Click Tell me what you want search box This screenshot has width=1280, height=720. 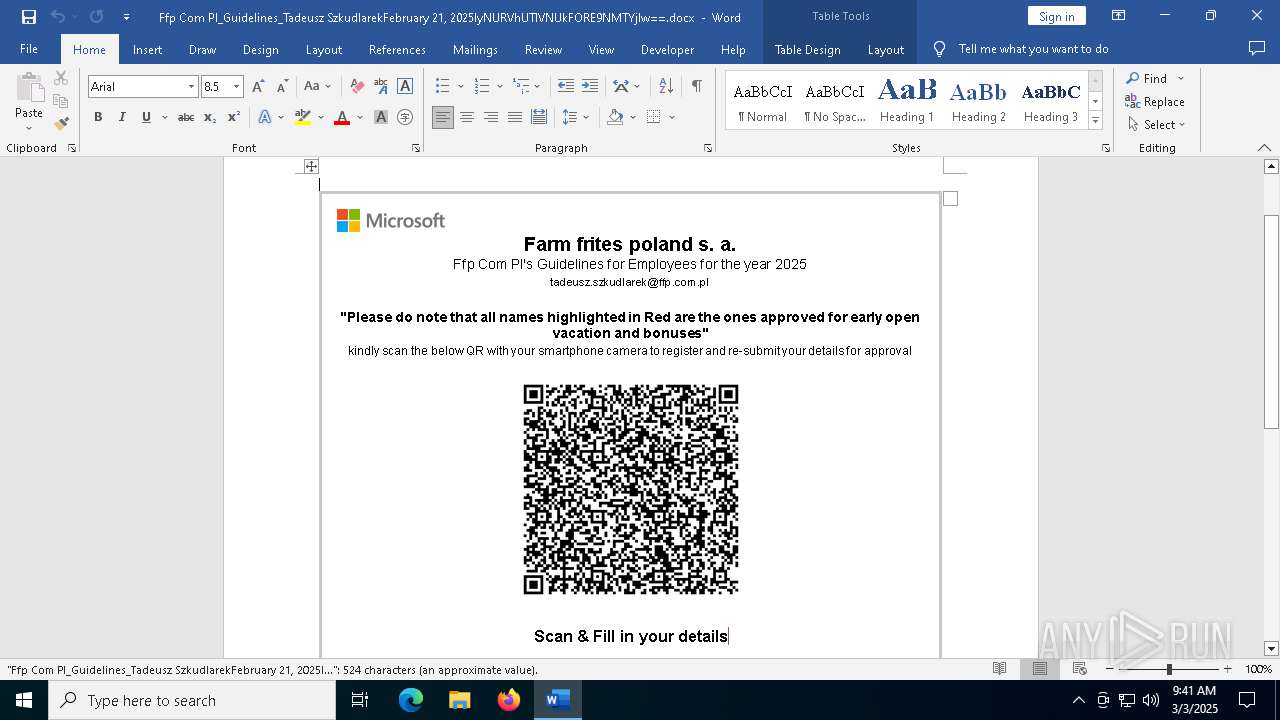pos(1033,49)
